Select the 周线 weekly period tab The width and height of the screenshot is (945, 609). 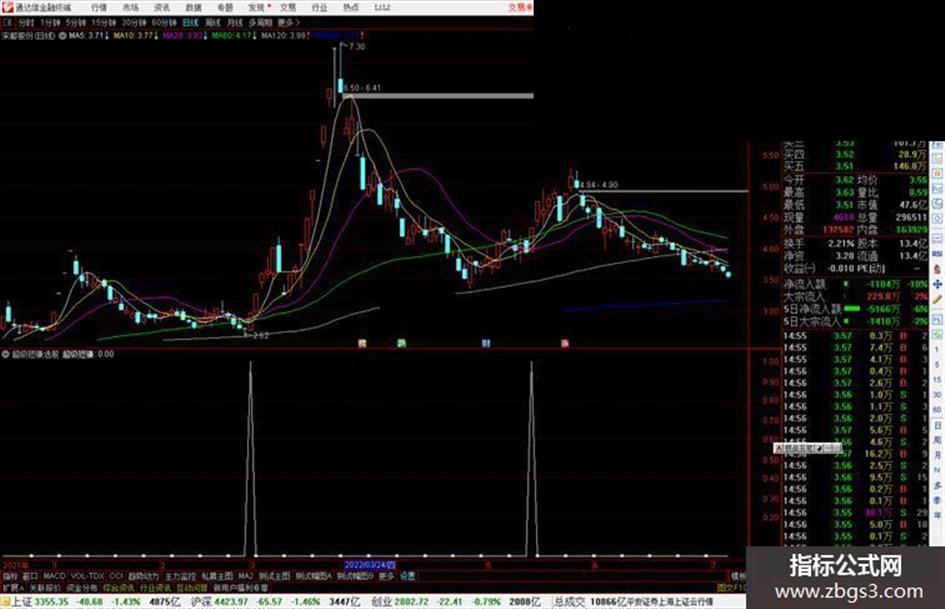pyautogui.click(x=213, y=23)
